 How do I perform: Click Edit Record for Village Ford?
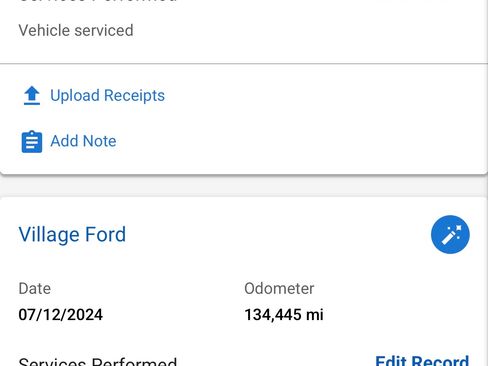pos(422,361)
